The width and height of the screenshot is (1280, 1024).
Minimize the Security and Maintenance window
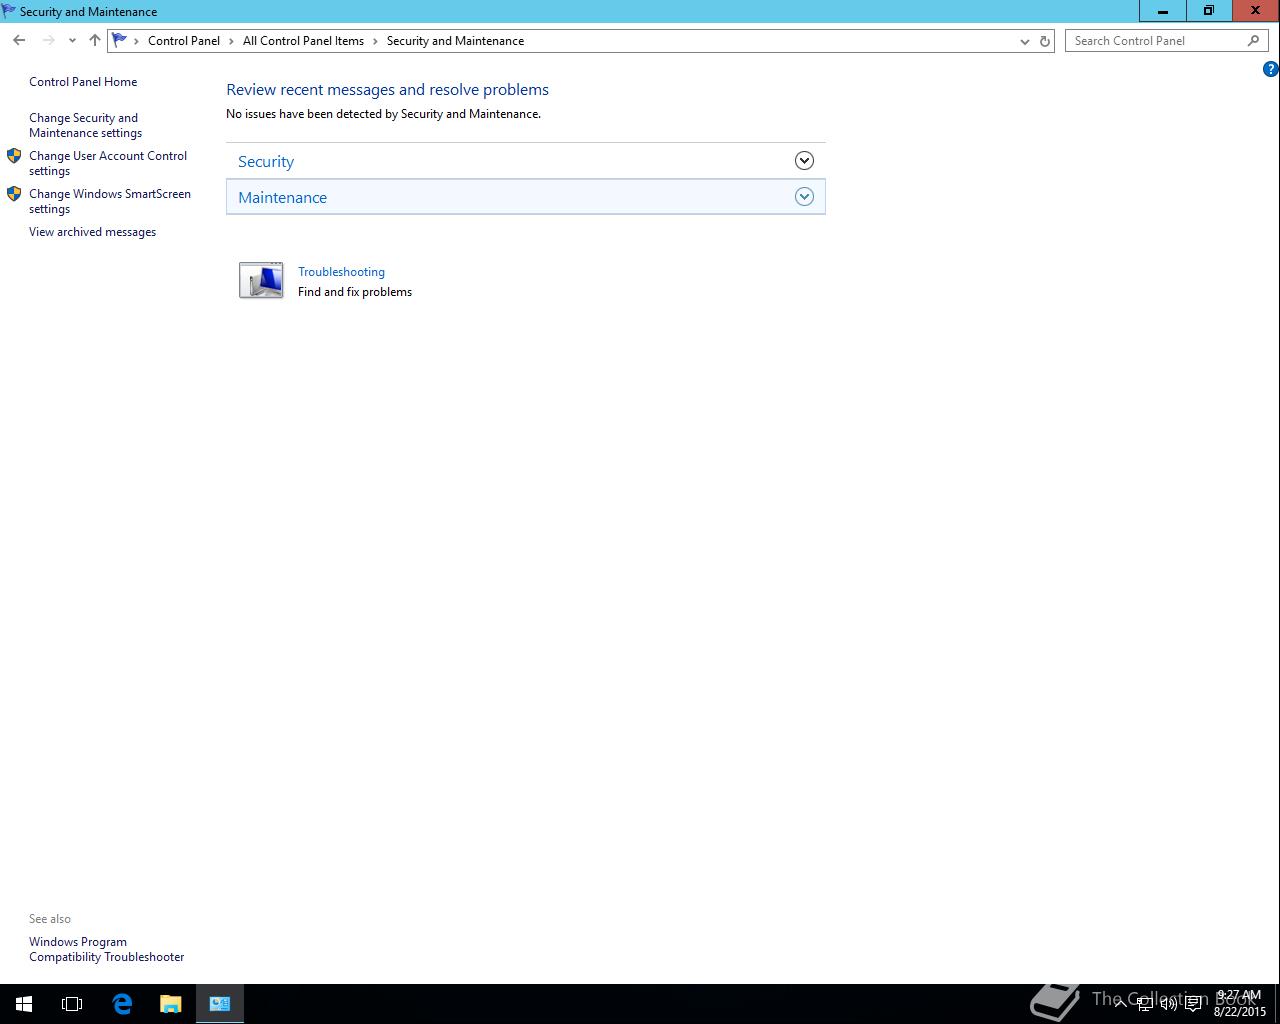click(1163, 11)
